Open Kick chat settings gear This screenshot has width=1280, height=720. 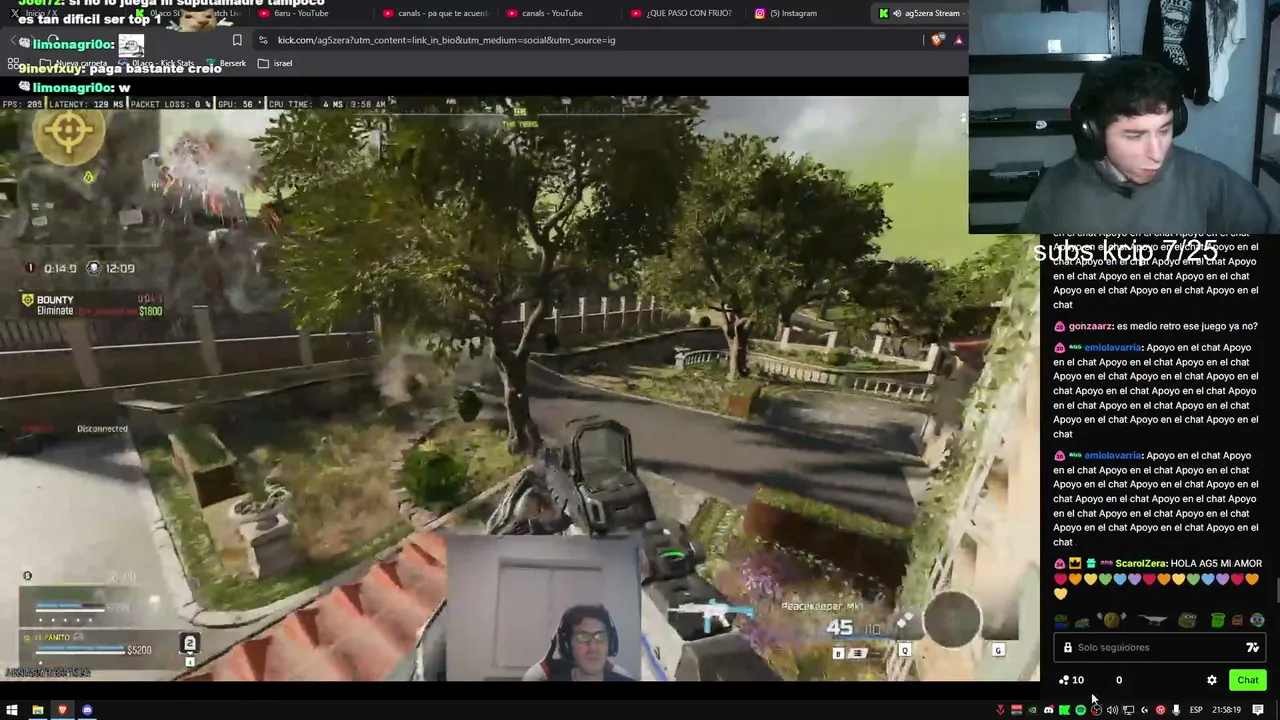pyautogui.click(x=1212, y=680)
